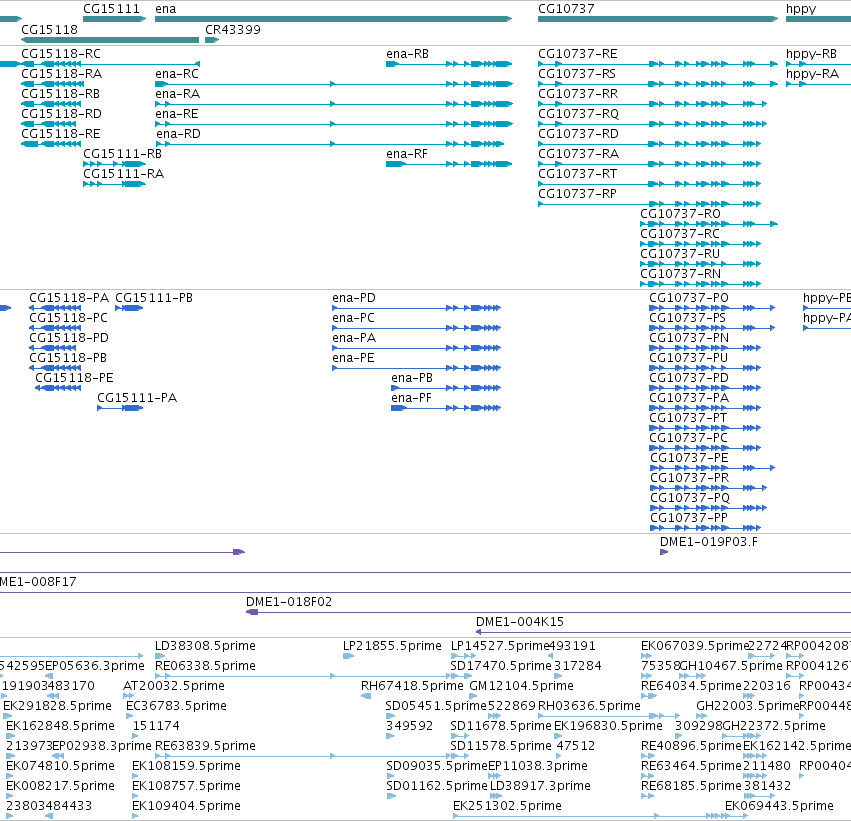
Task: Open the CG10737-RR transcript label
Action: 578,94
